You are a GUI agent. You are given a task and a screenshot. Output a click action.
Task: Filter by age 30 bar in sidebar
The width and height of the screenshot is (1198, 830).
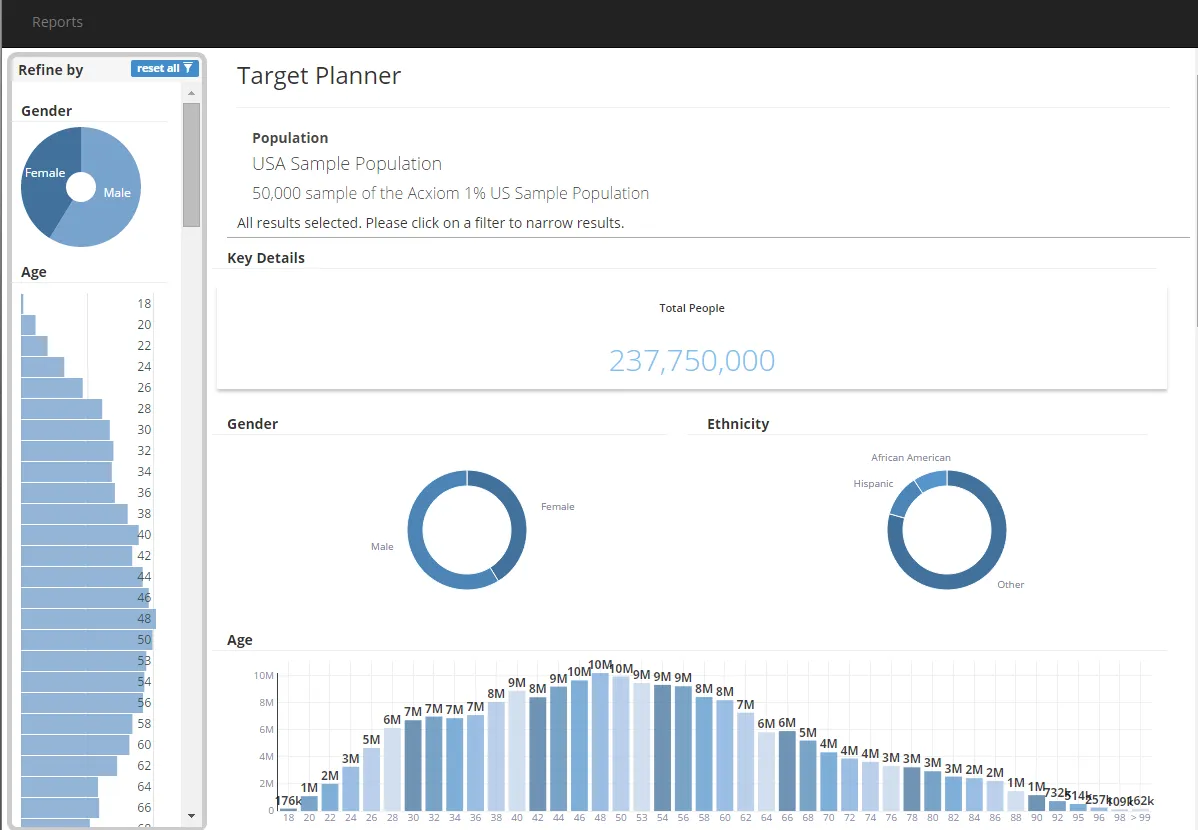[65, 430]
